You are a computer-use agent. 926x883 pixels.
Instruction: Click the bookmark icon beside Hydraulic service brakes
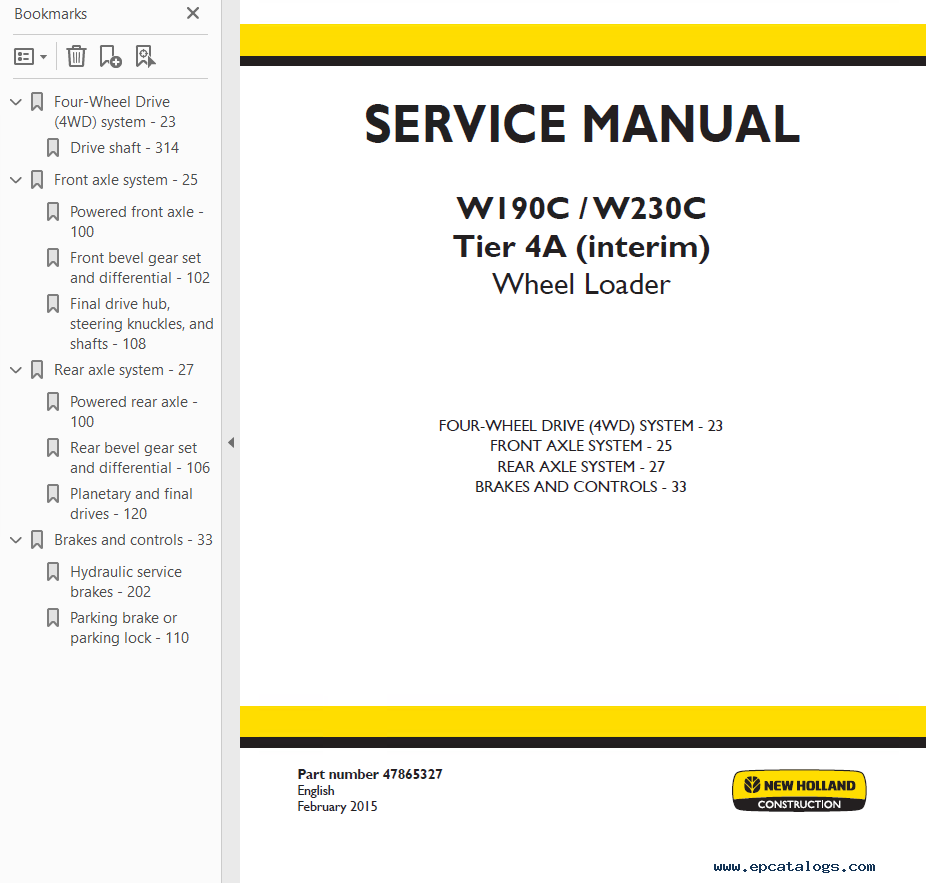53,572
